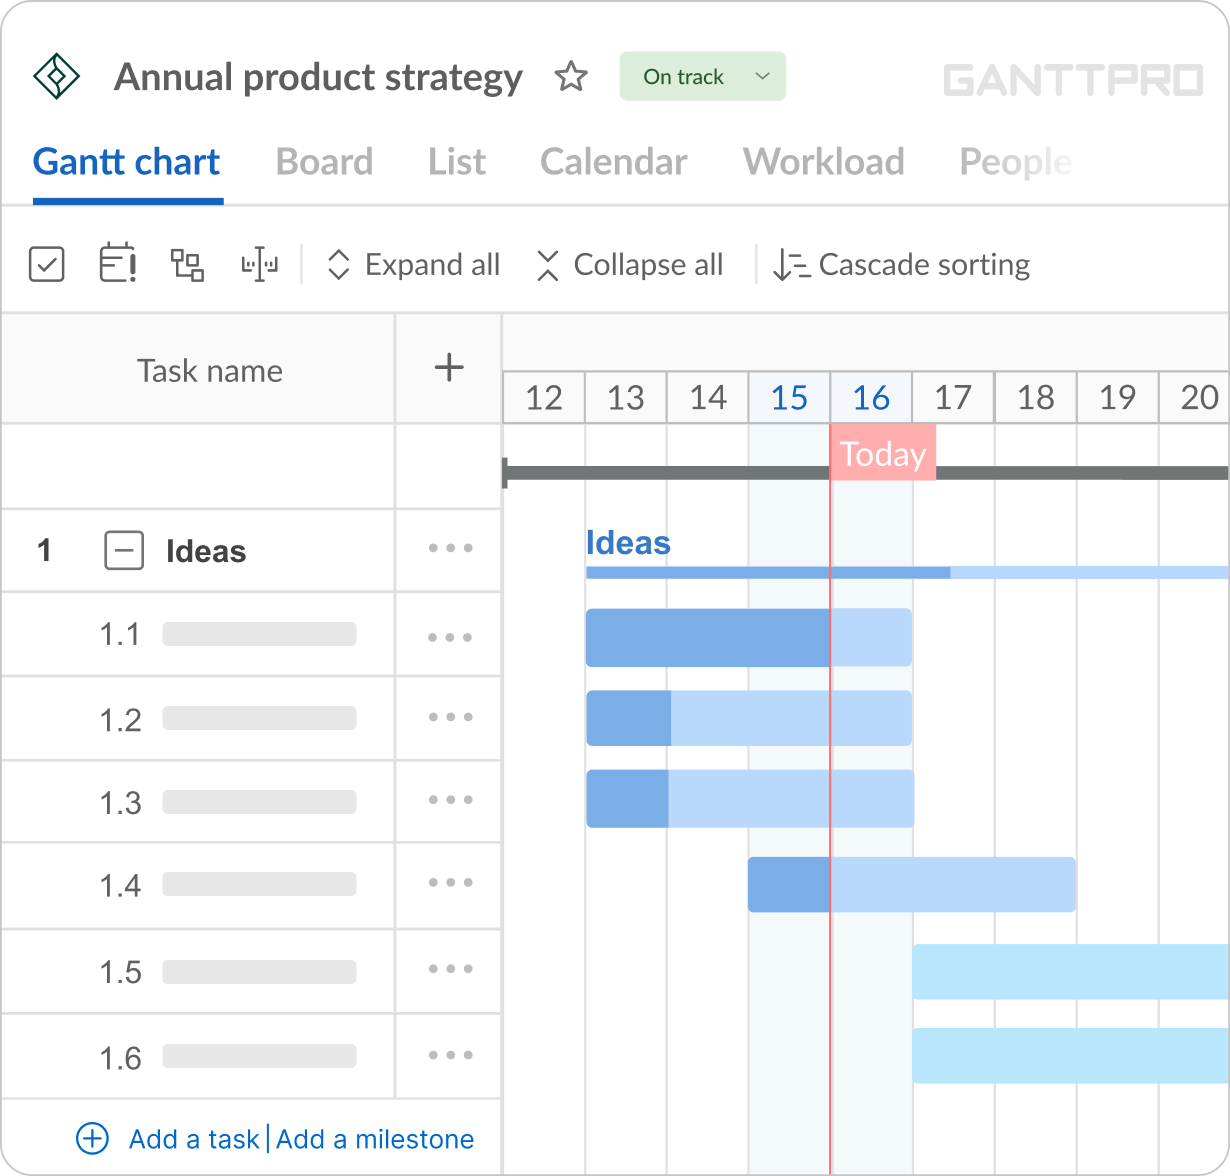Click the Collapse all arrows icon
1230x1176 pixels.
coord(548,264)
